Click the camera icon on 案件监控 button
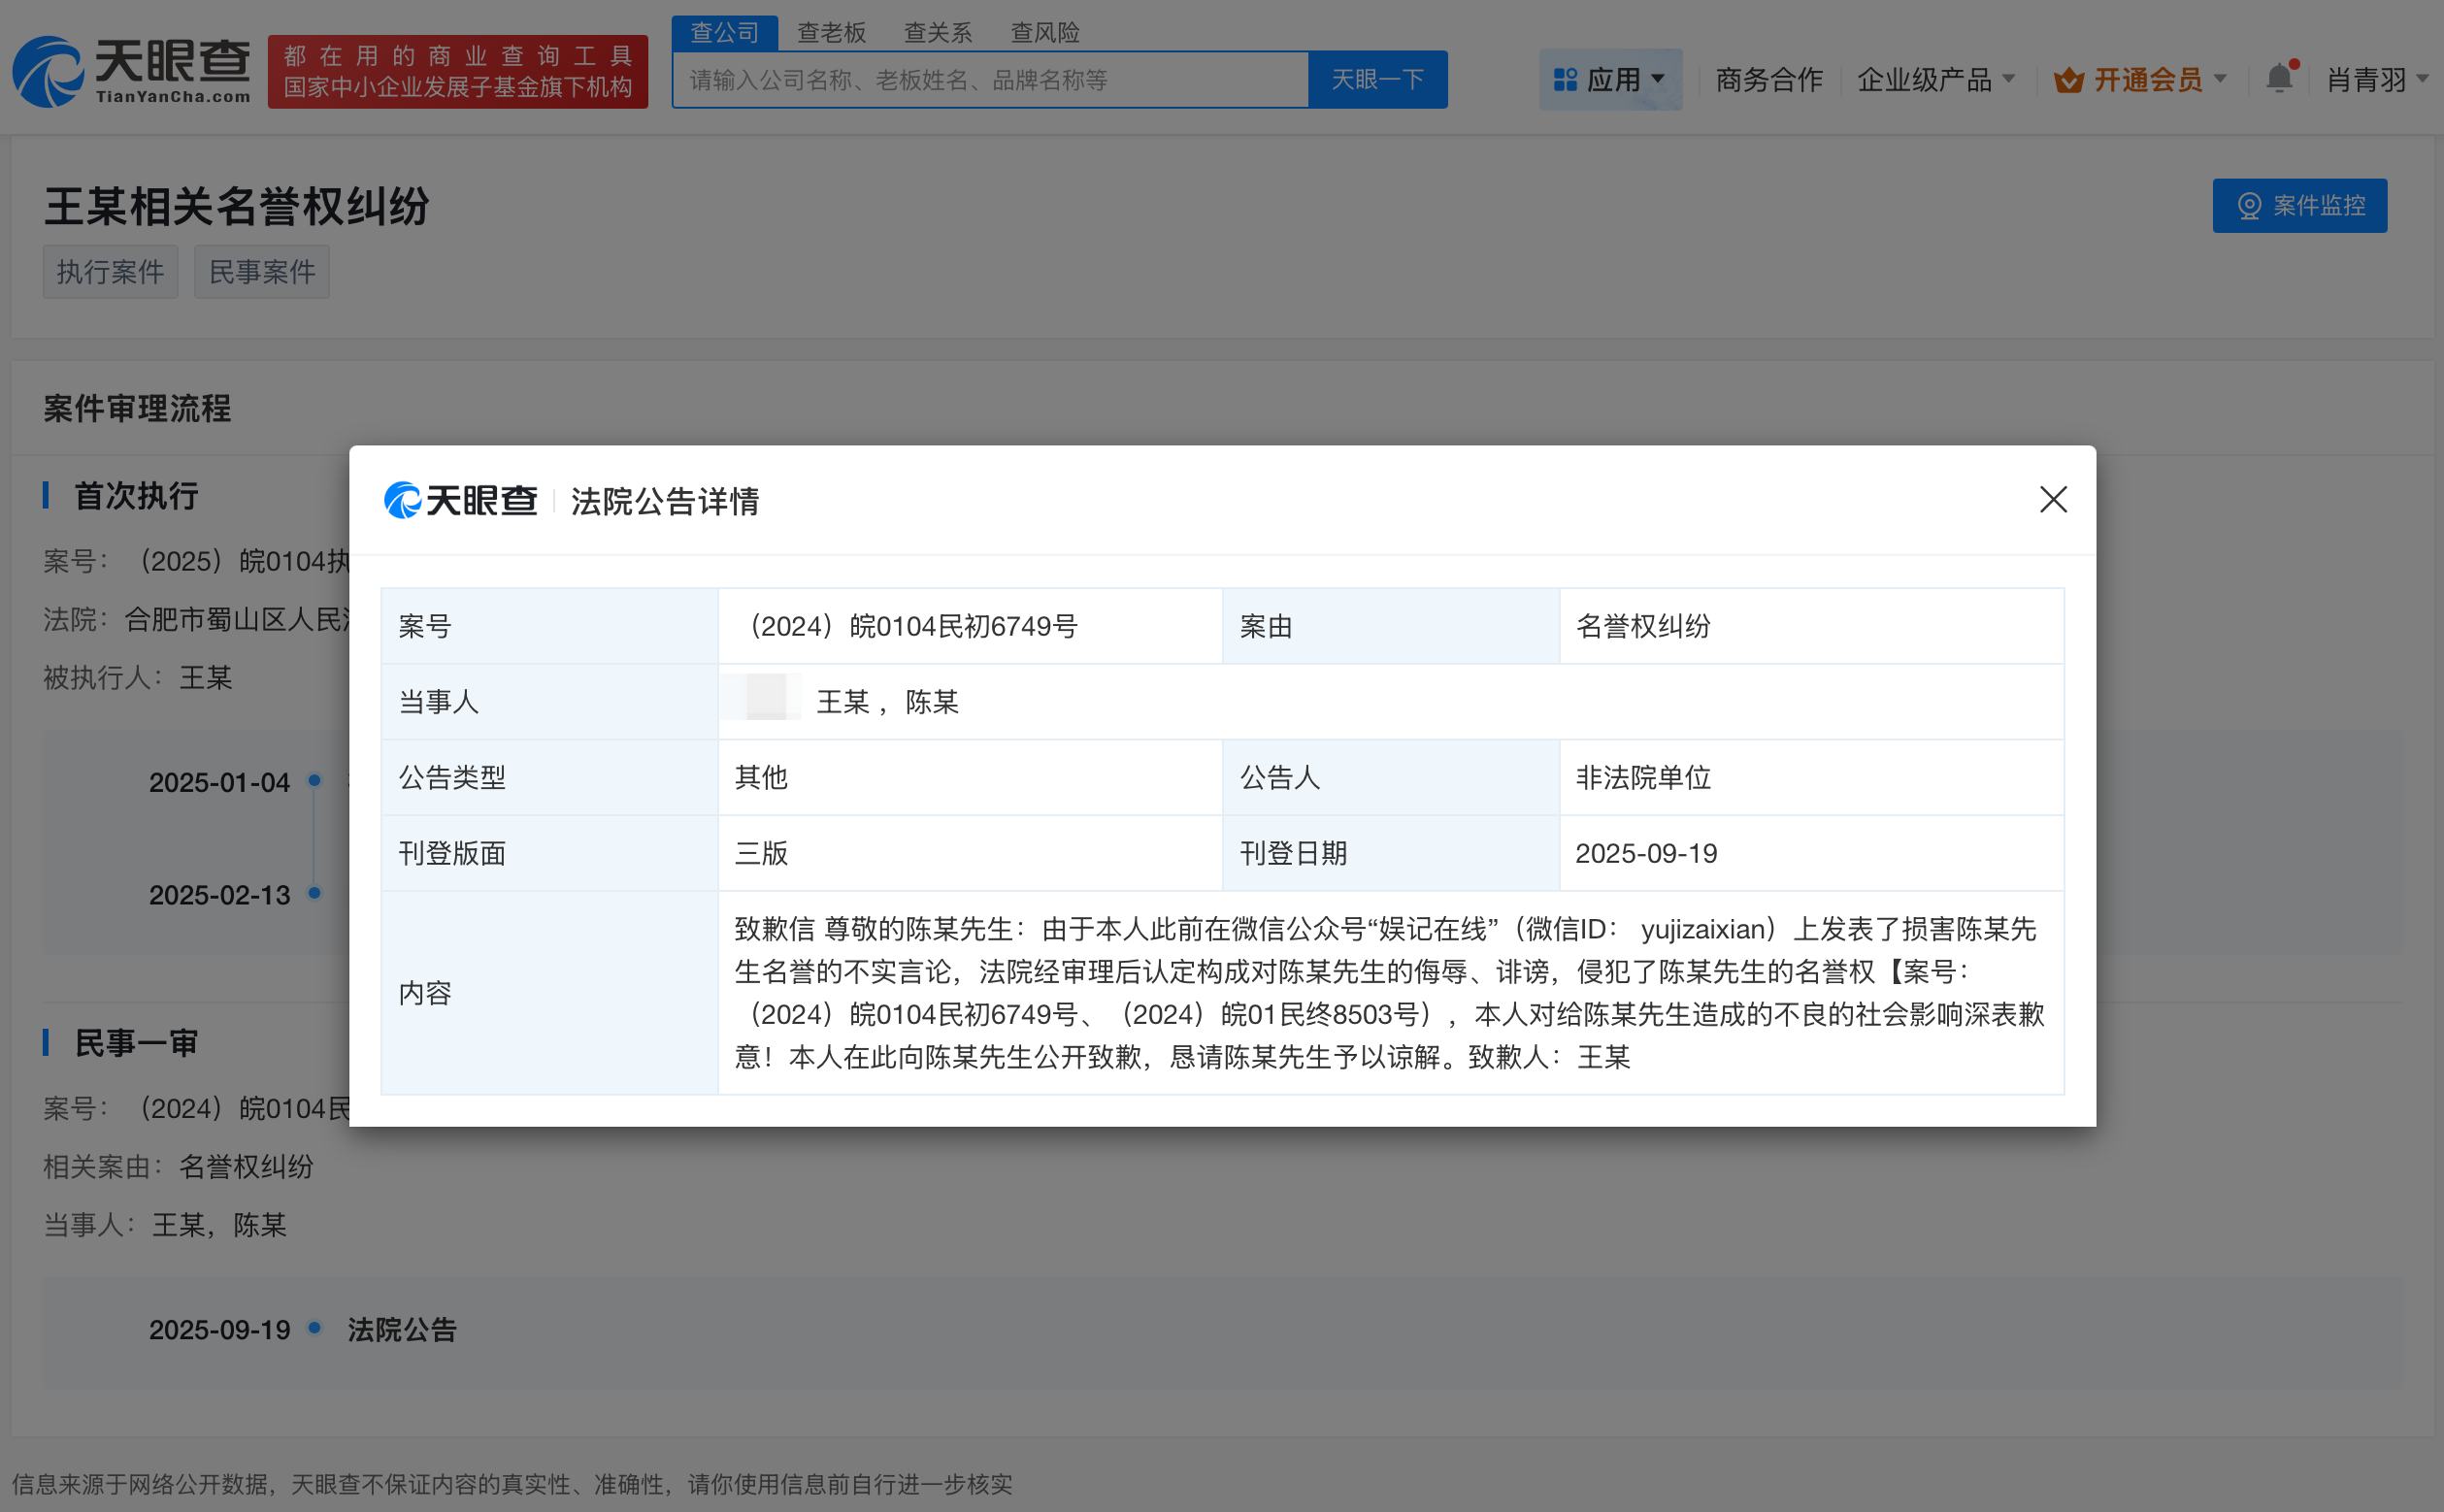2444x1512 pixels. pos(2252,206)
